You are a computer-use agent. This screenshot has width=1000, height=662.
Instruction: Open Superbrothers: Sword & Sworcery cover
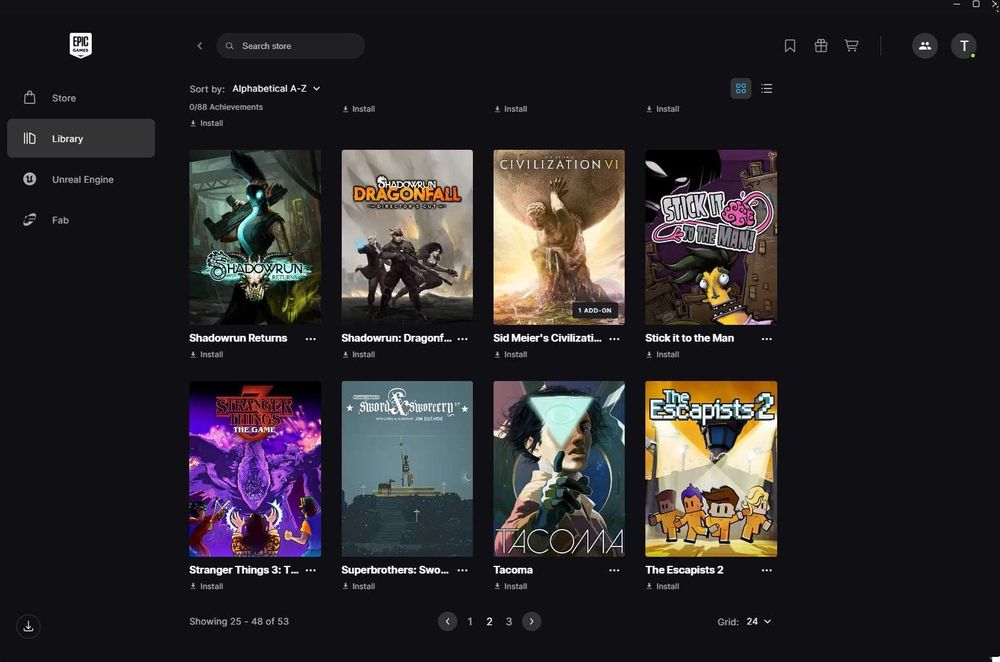407,469
